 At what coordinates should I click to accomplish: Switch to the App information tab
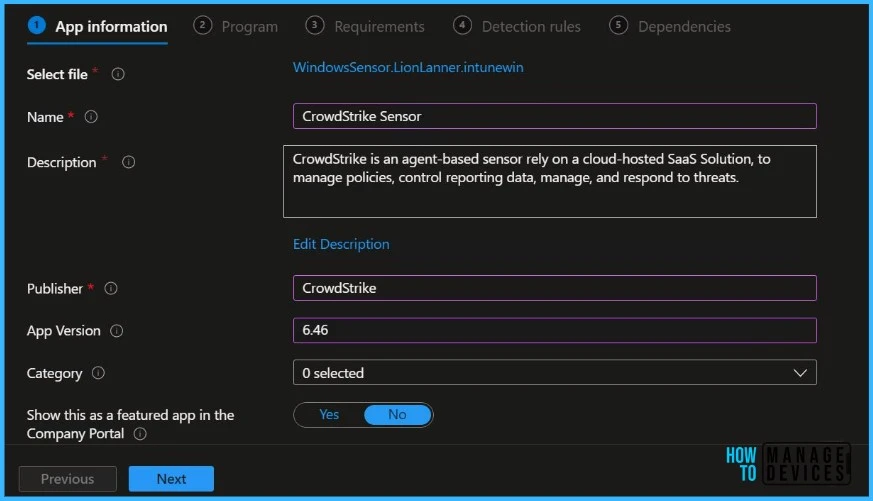coord(97,27)
